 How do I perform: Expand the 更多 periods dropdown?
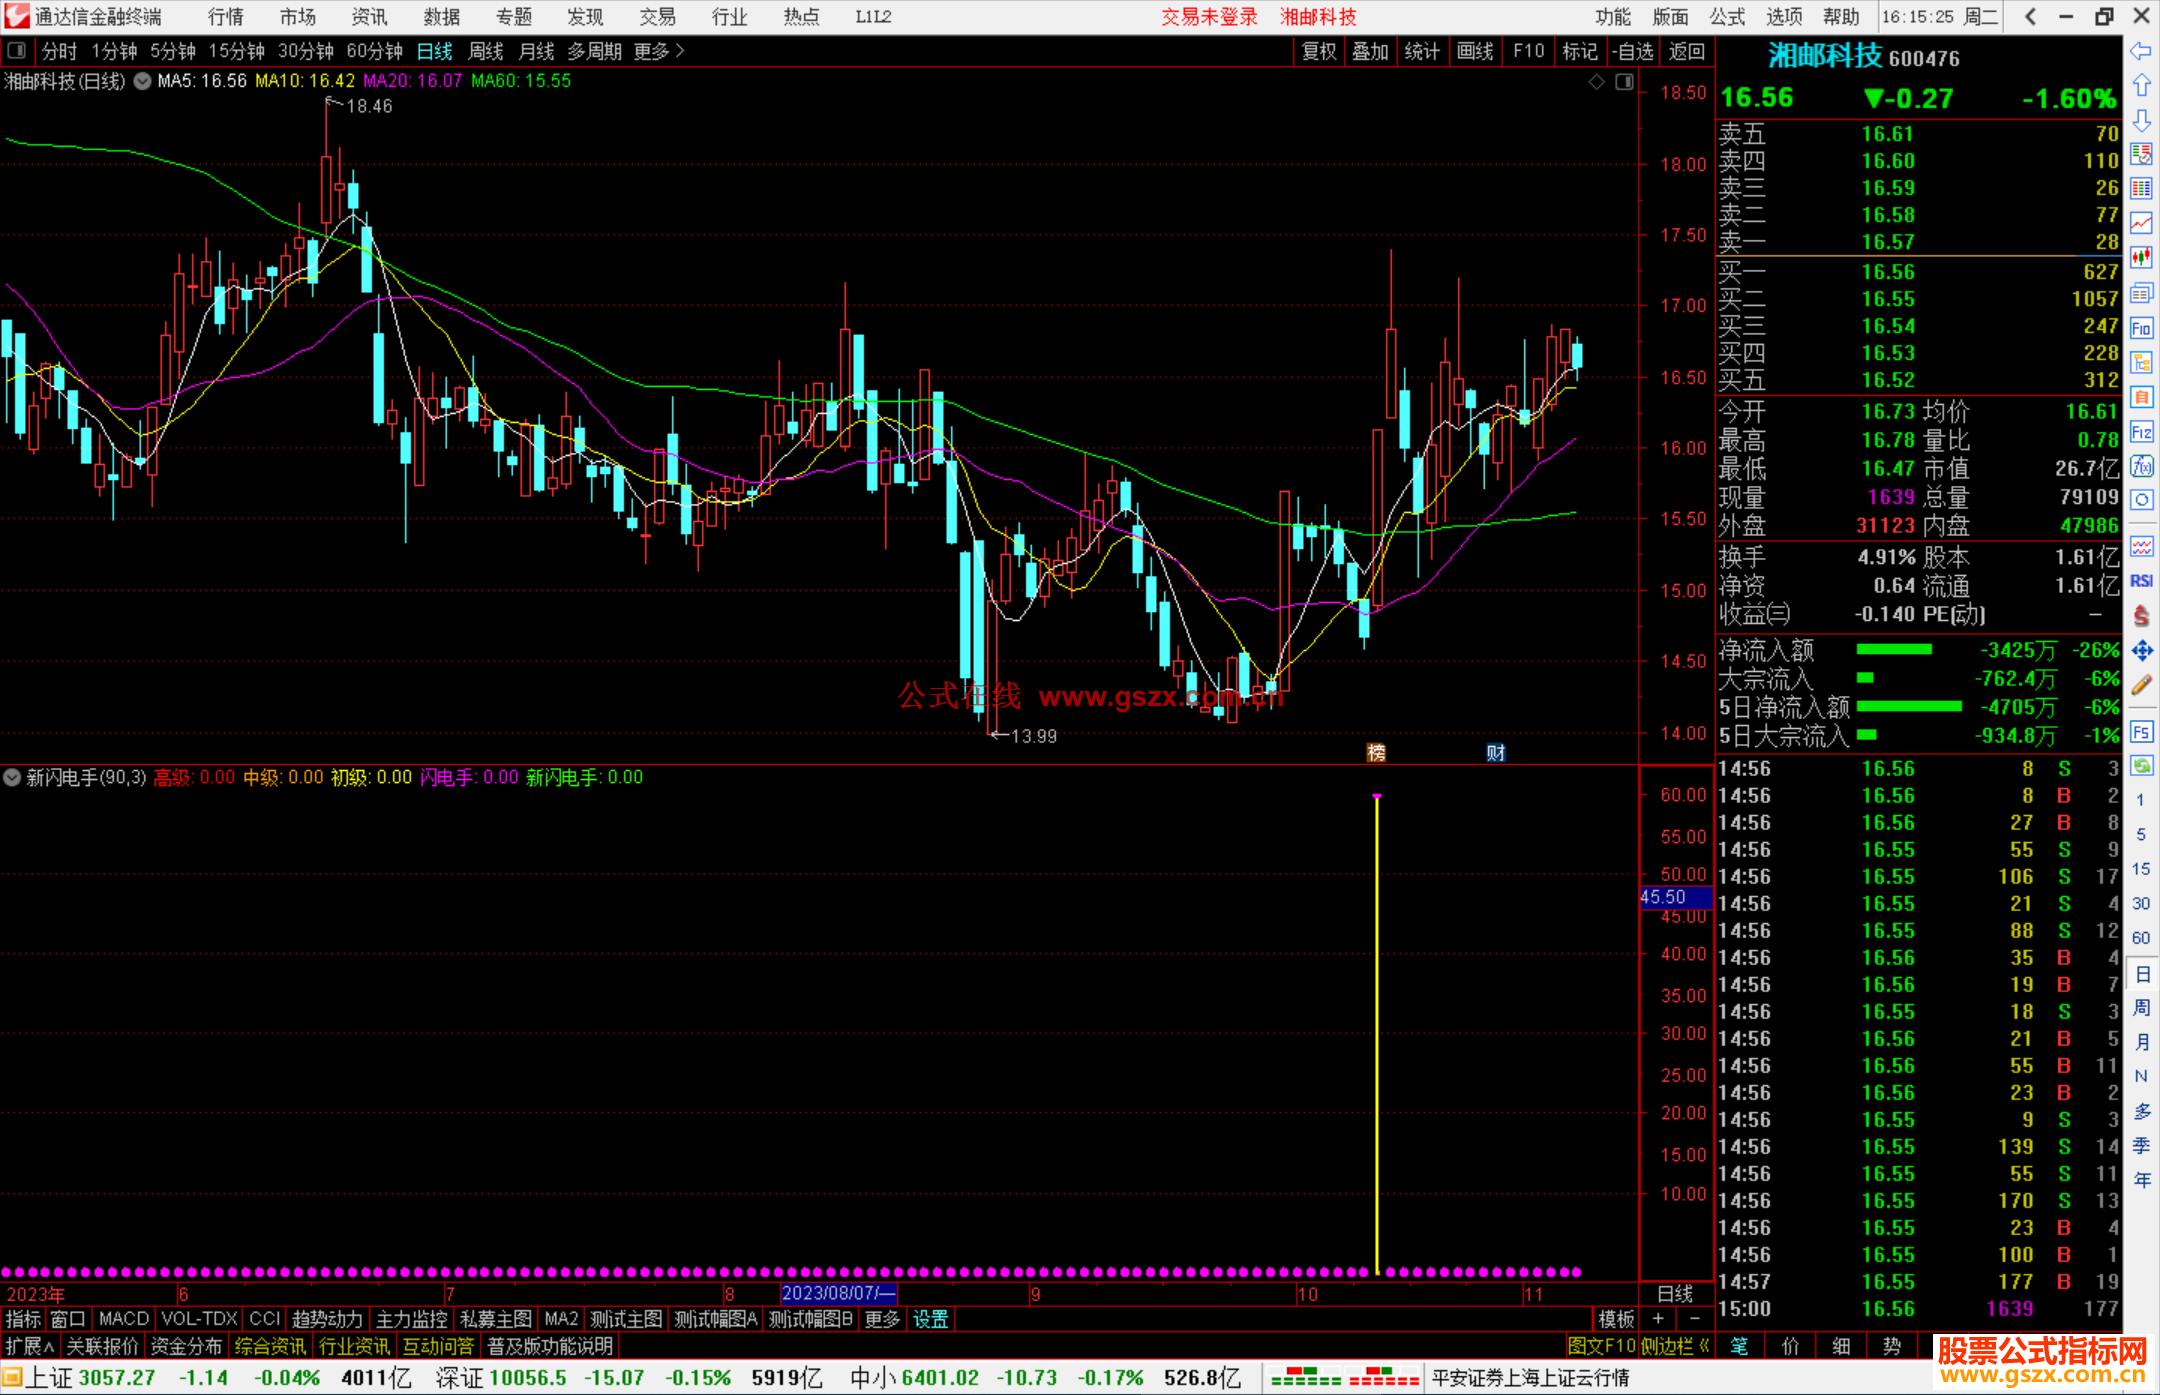pyautogui.click(x=659, y=51)
